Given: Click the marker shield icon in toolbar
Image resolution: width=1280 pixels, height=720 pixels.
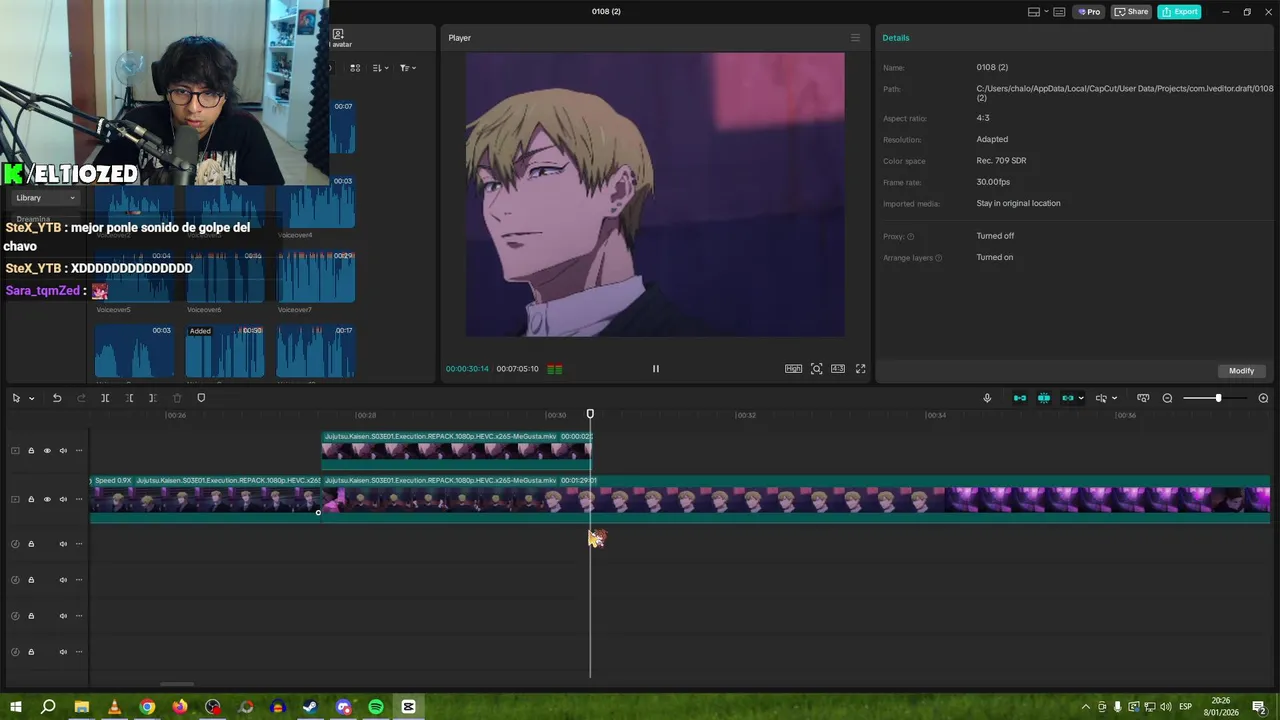Looking at the screenshot, I should point(201,398).
